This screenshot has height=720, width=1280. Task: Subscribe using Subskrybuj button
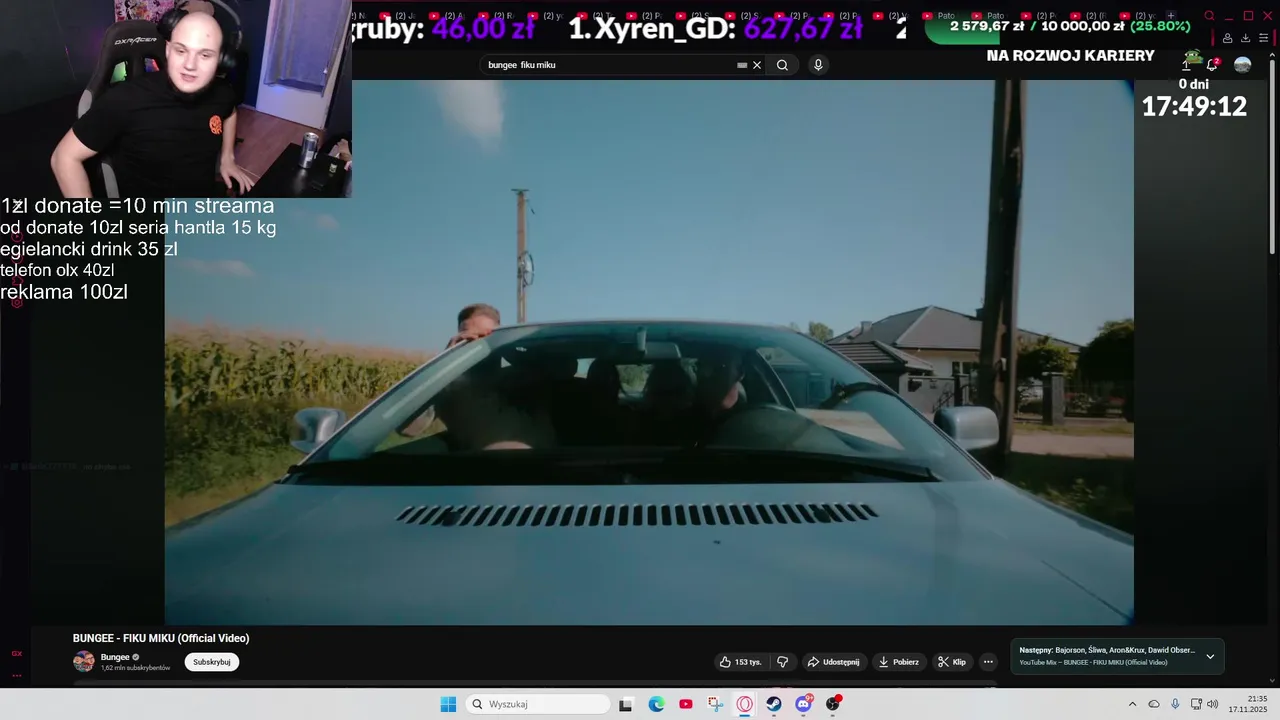coord(212,662)
